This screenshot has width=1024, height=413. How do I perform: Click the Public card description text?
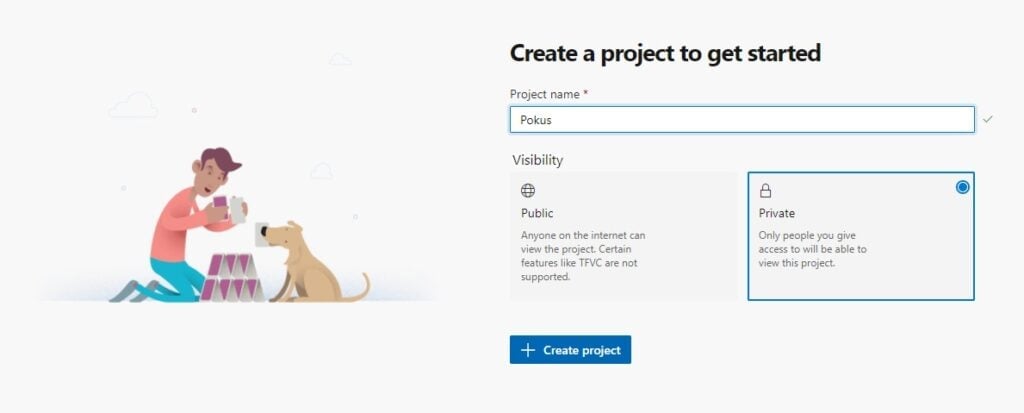(x=583, y=256)
